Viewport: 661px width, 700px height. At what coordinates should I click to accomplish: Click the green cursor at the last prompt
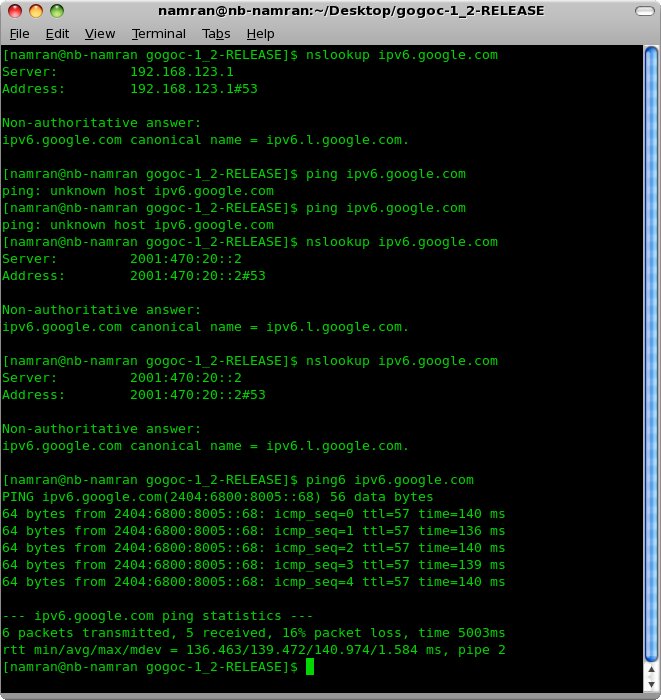[x=310, y=667]
